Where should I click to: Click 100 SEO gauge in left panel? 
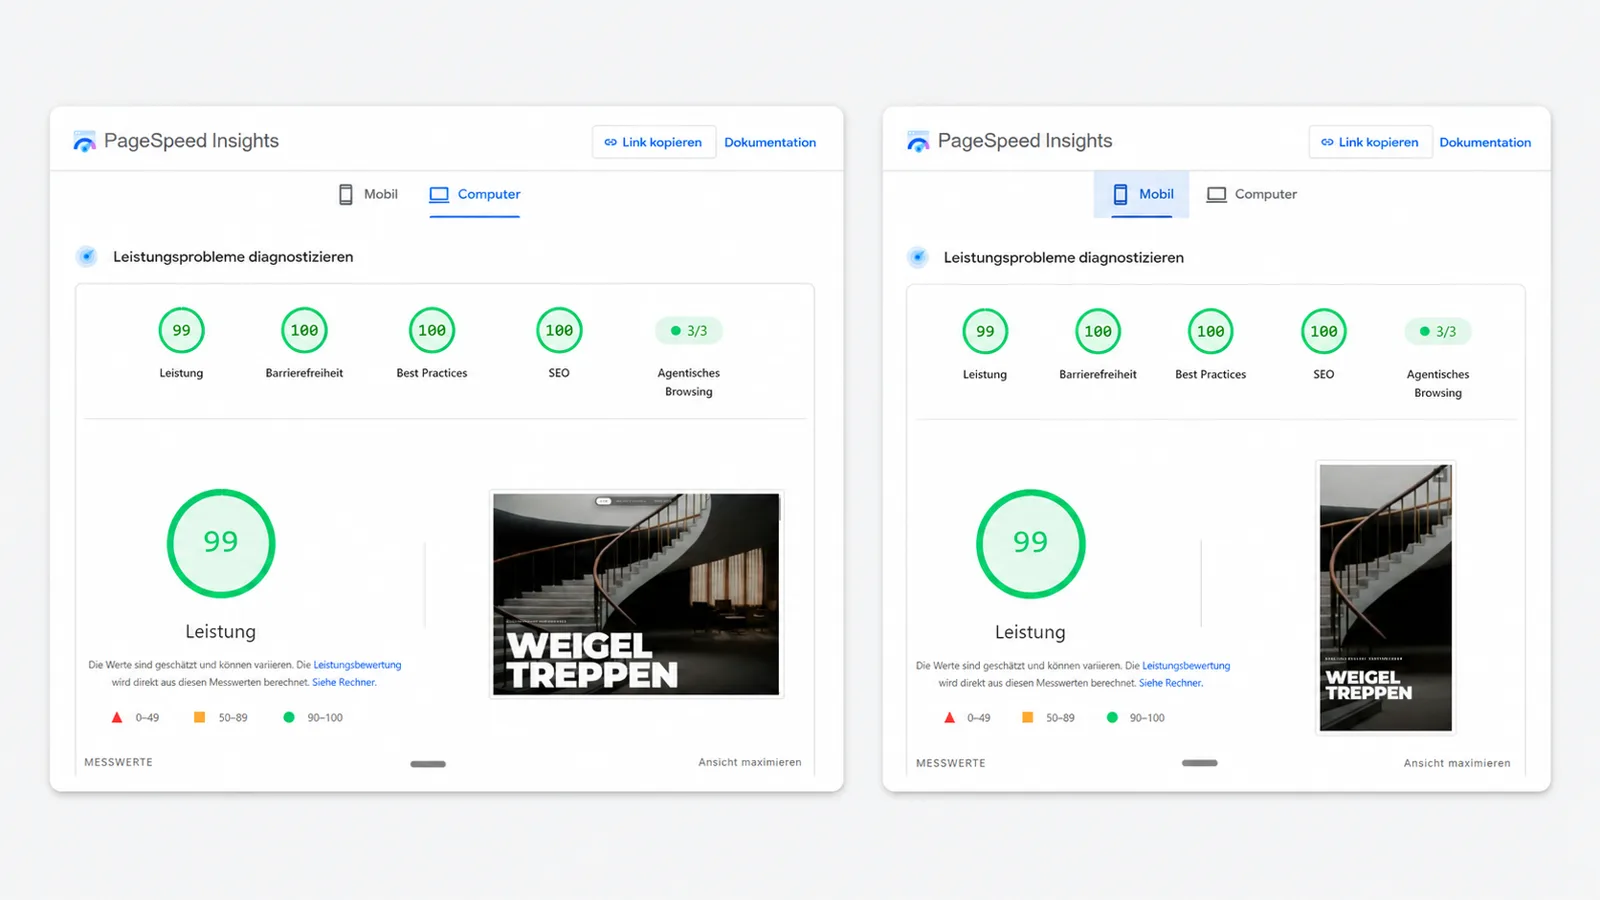pyautogui.click(x=559, y=331)
